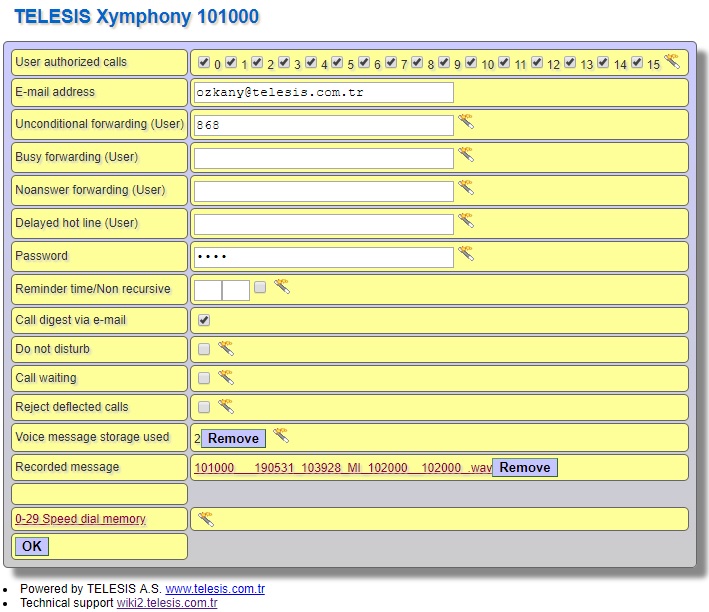Click the wand icon beside User authorized calls
Screen dimensions: 709x612
pyautogui.click(x=672, y=62)
